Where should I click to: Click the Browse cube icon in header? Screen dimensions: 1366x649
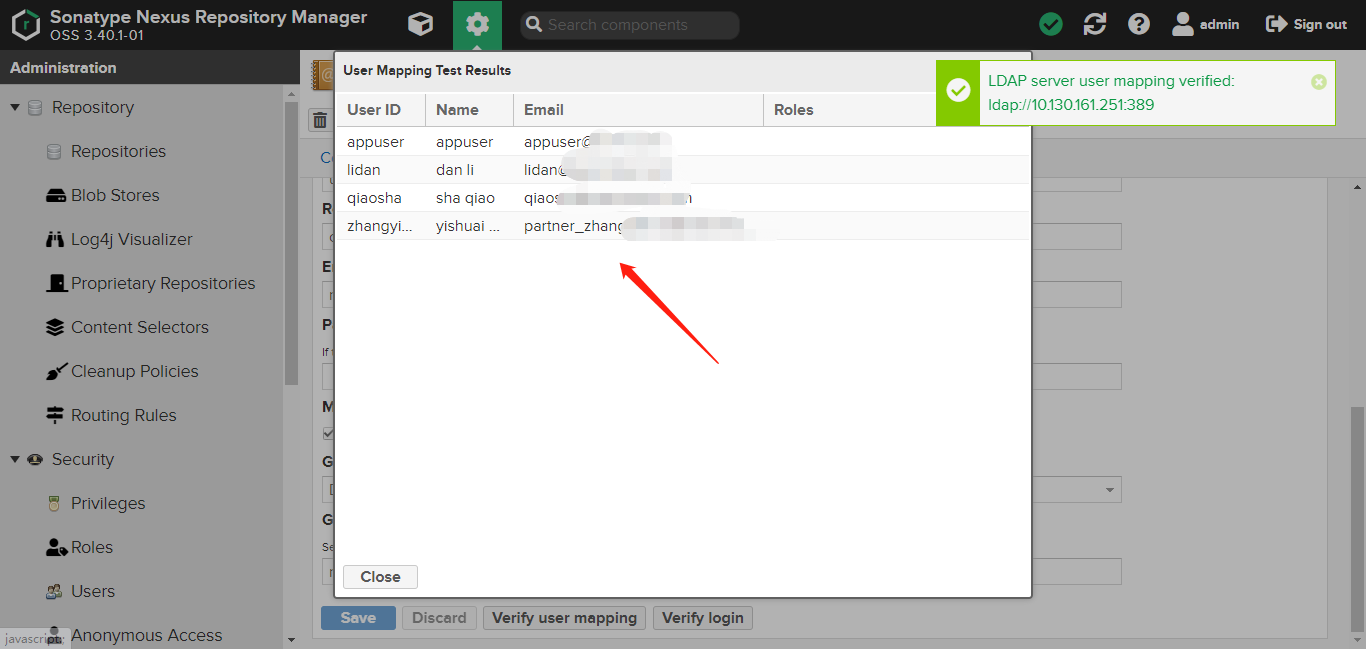(421, 24)
